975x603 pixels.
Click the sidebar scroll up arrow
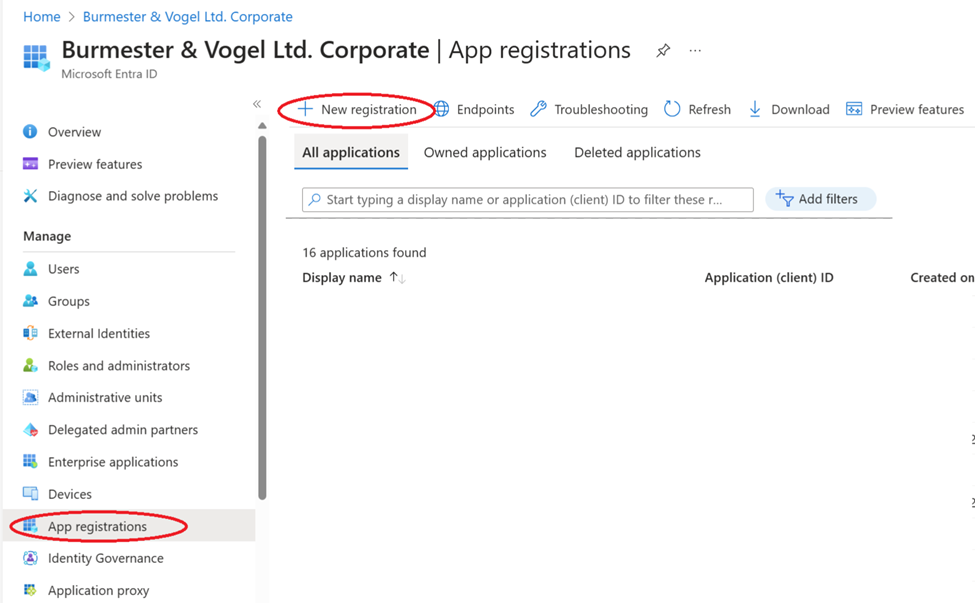(262, 126)
